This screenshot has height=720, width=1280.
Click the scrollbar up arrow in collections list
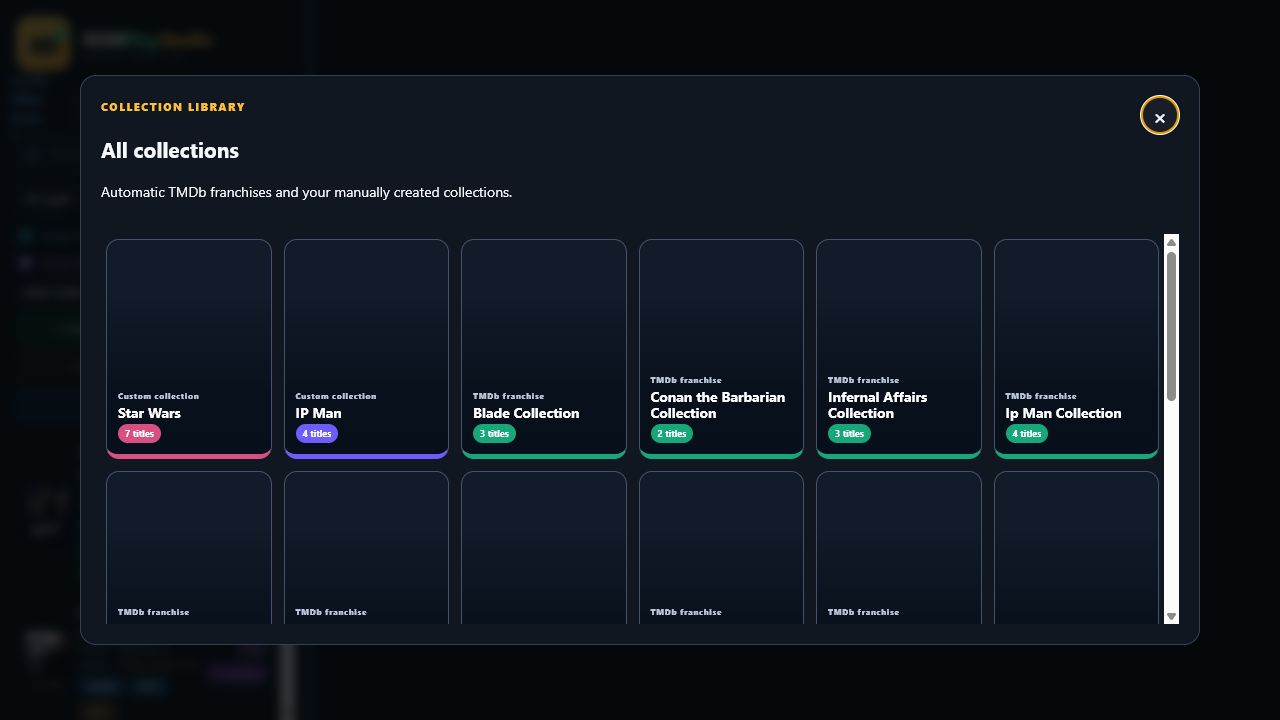tap(1171, 242)
